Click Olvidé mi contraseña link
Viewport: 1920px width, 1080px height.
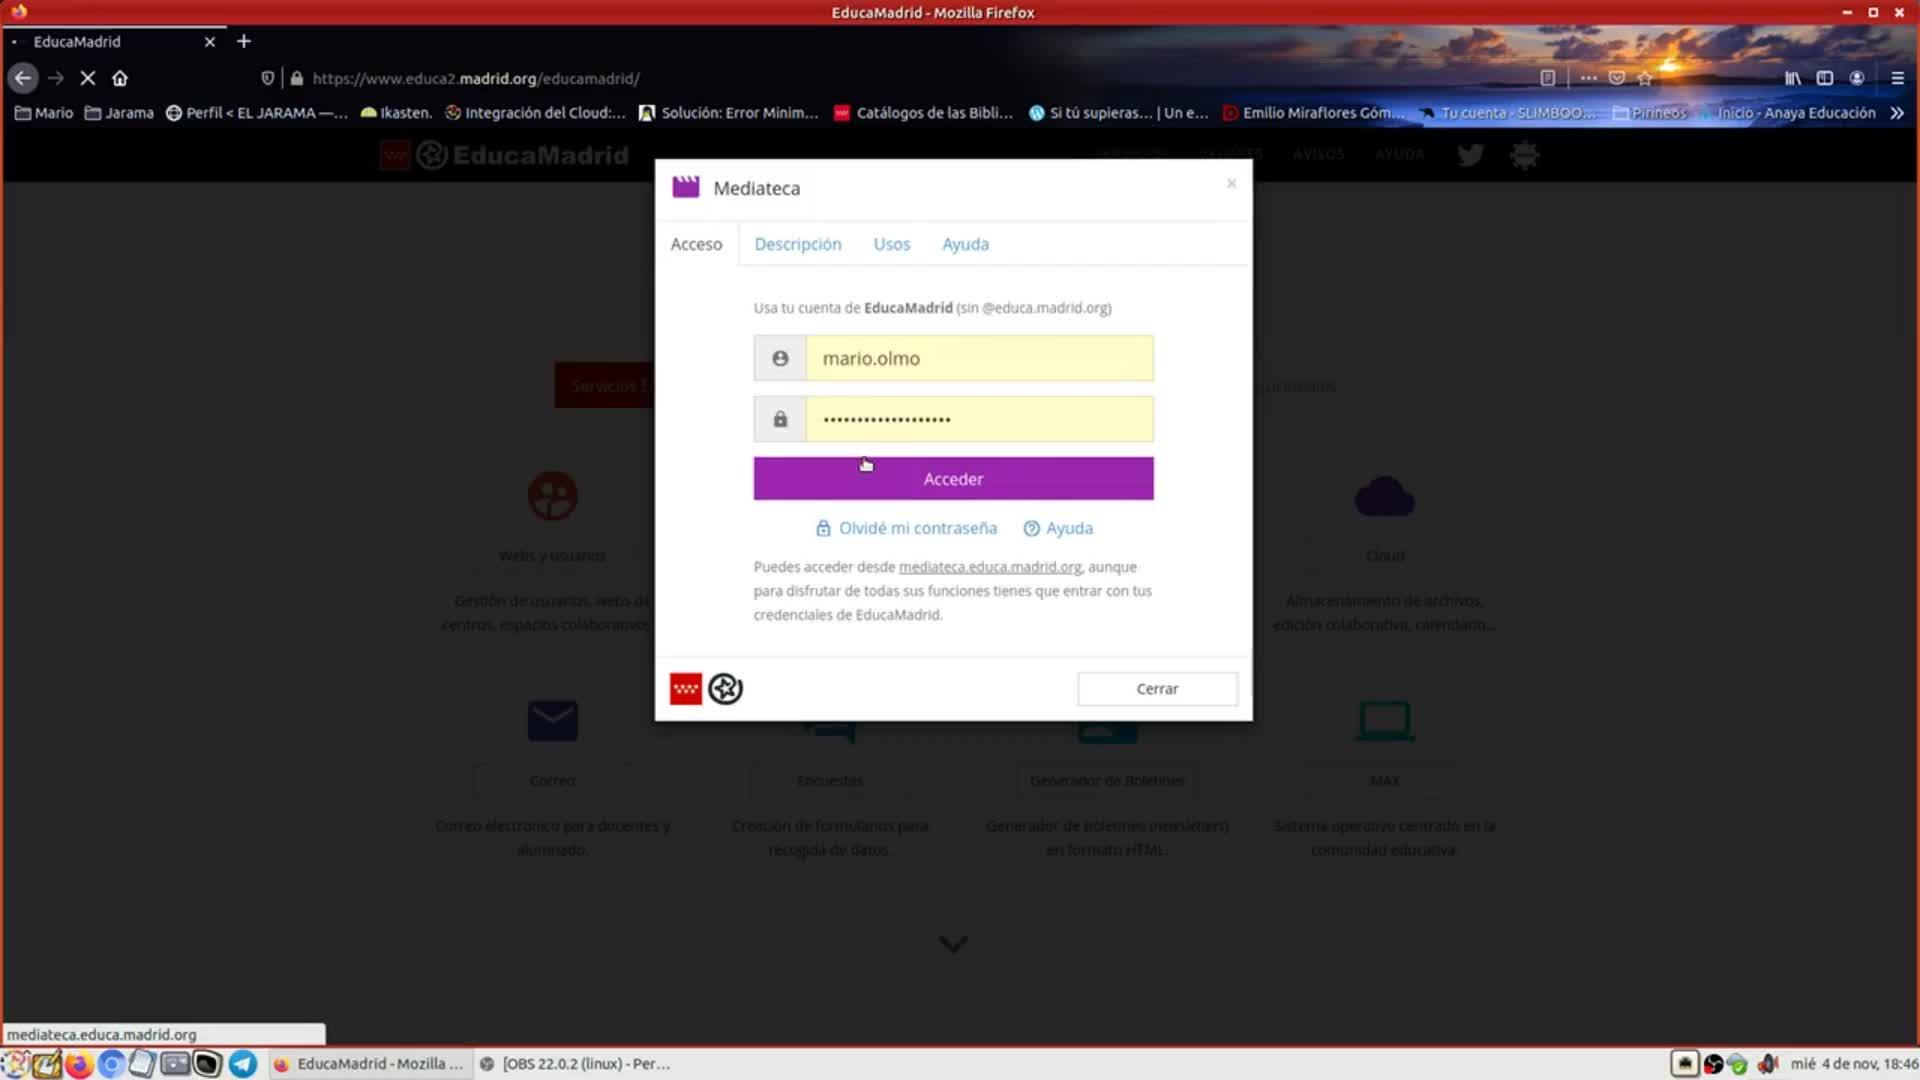click(x=917, y=528)
